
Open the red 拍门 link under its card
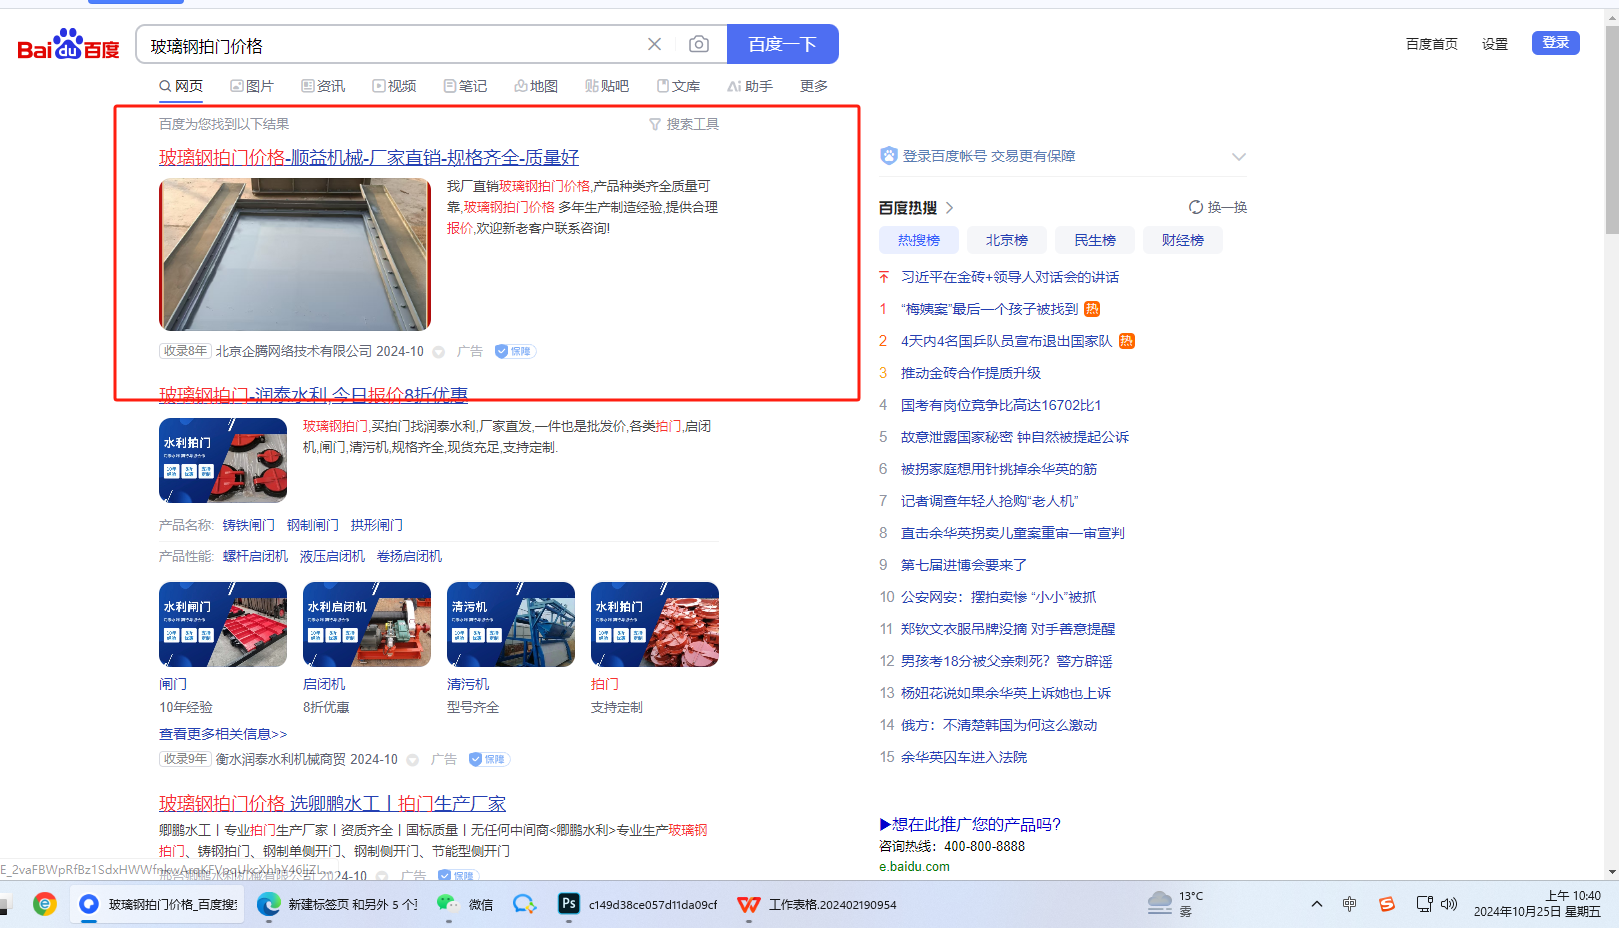tap(605, 684)
